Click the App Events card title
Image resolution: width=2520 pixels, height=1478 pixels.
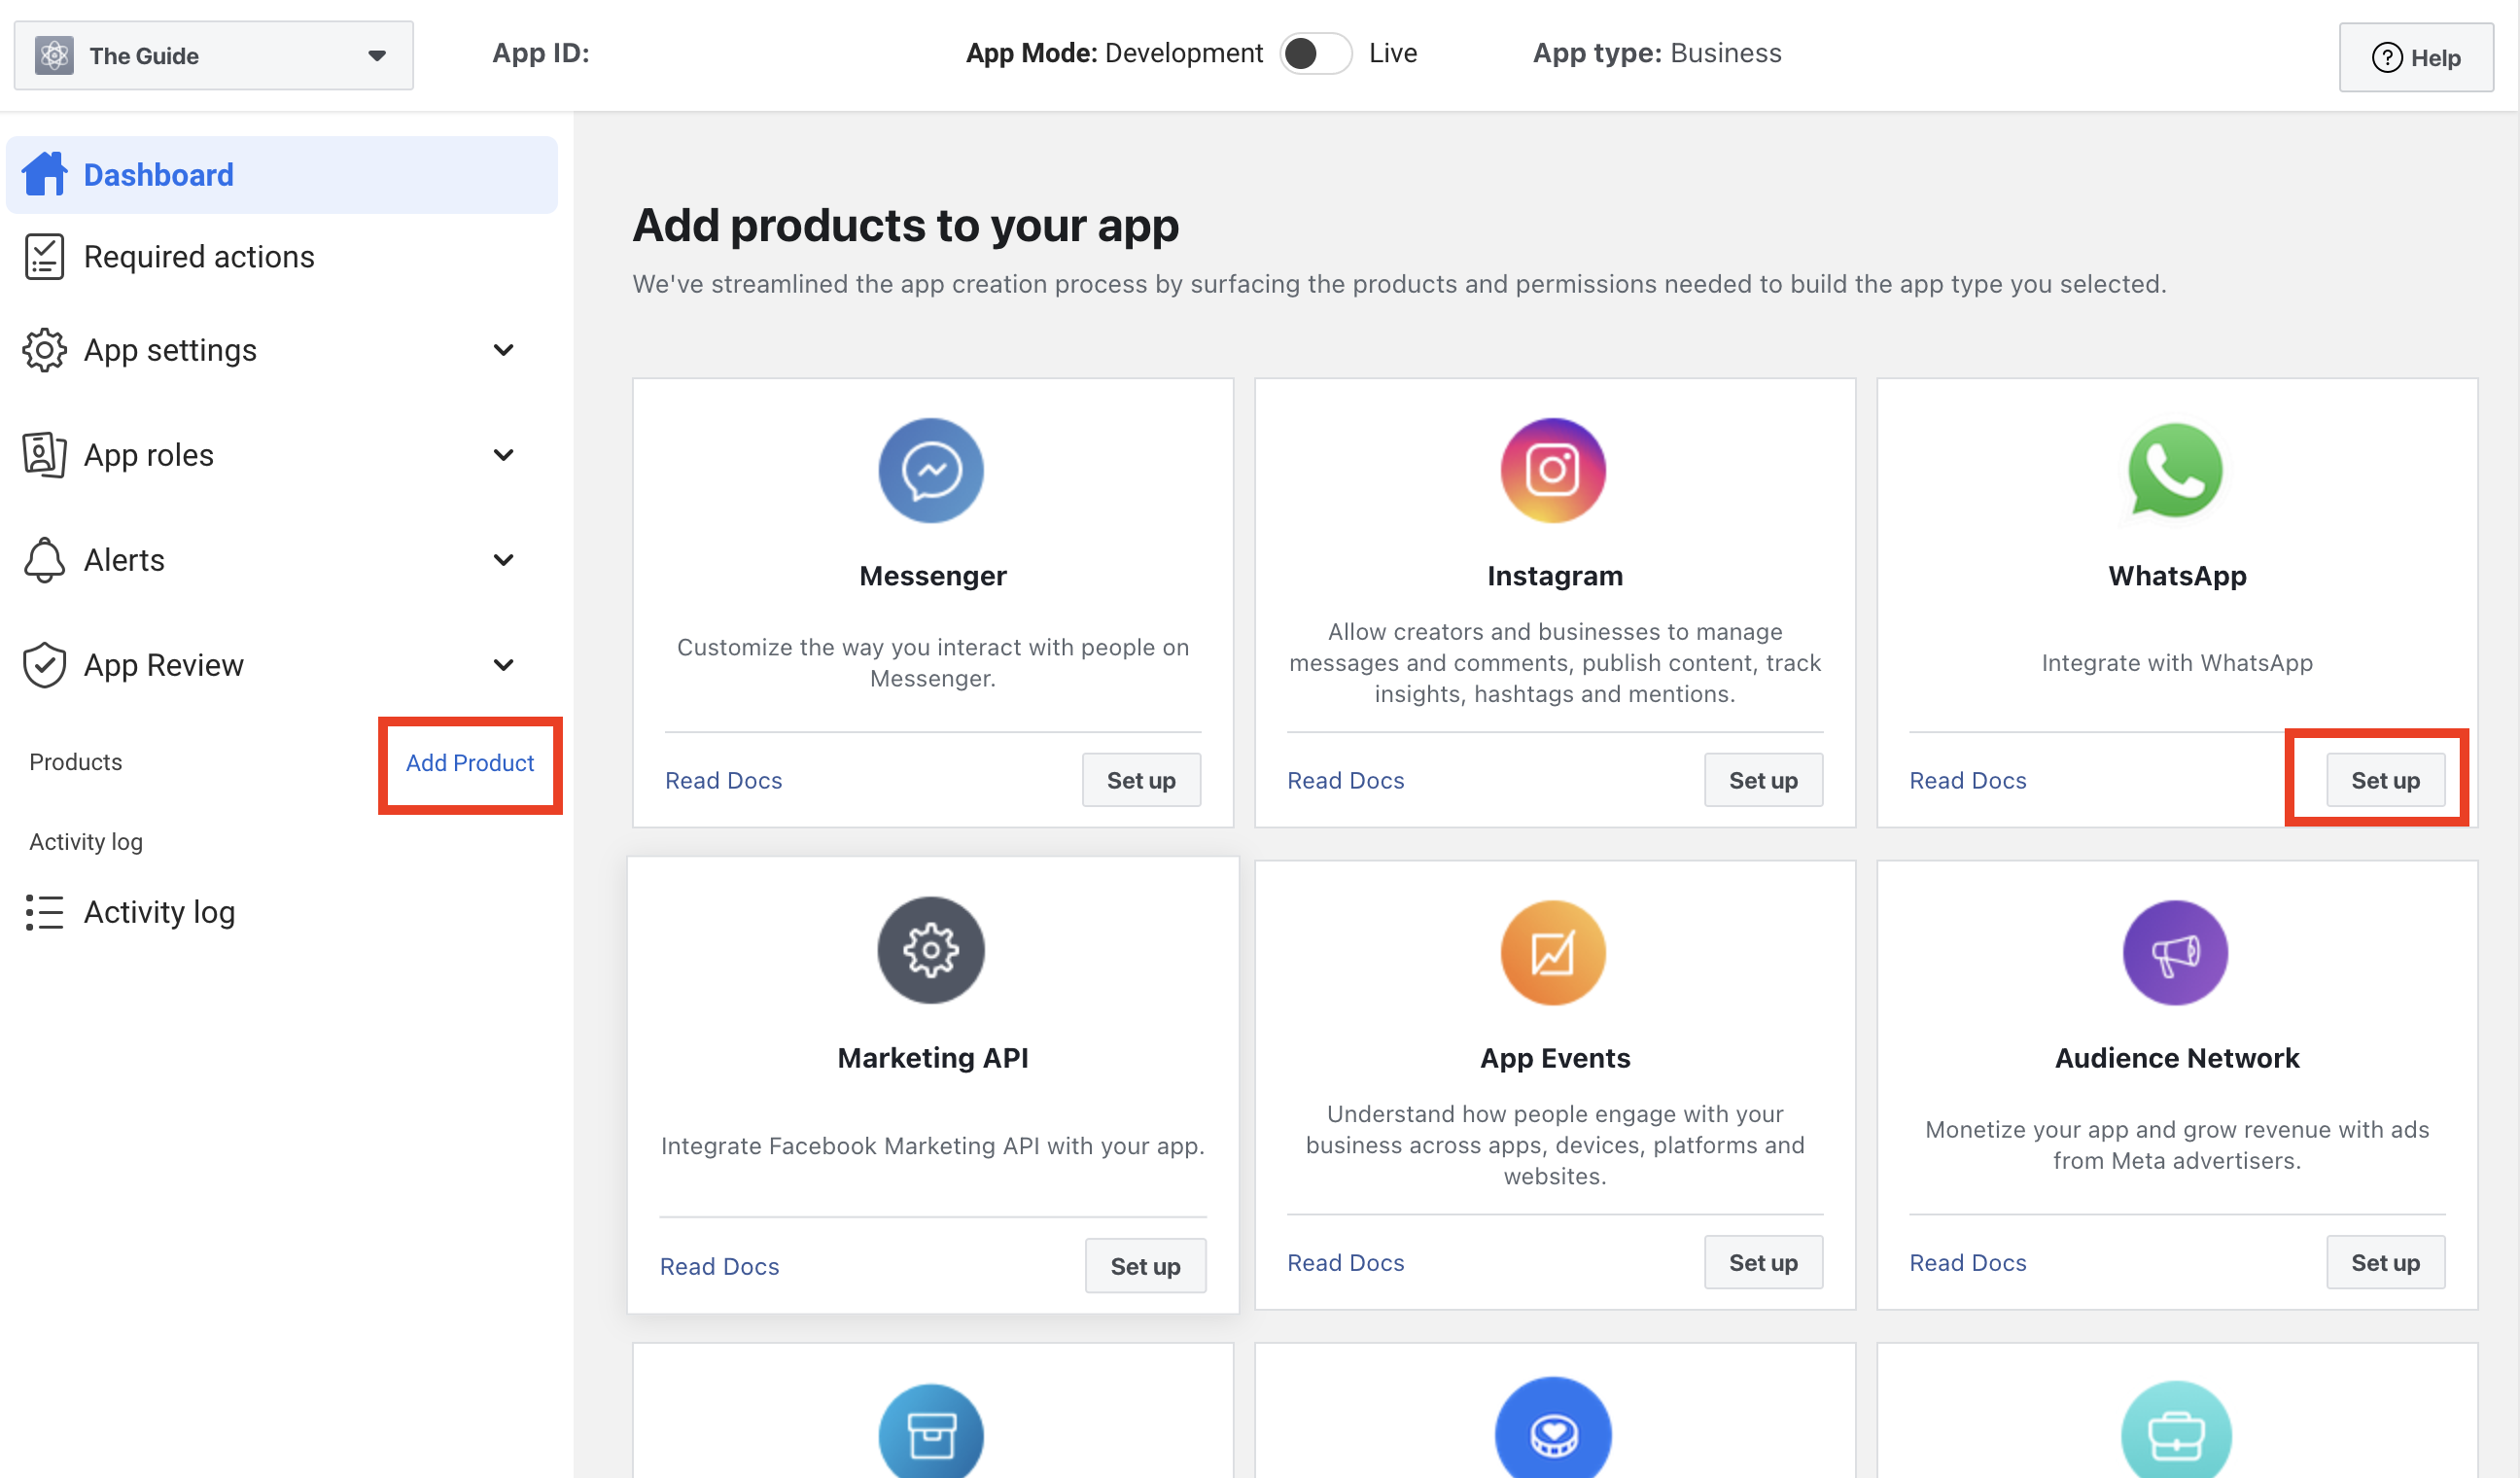point(1555,1058)
